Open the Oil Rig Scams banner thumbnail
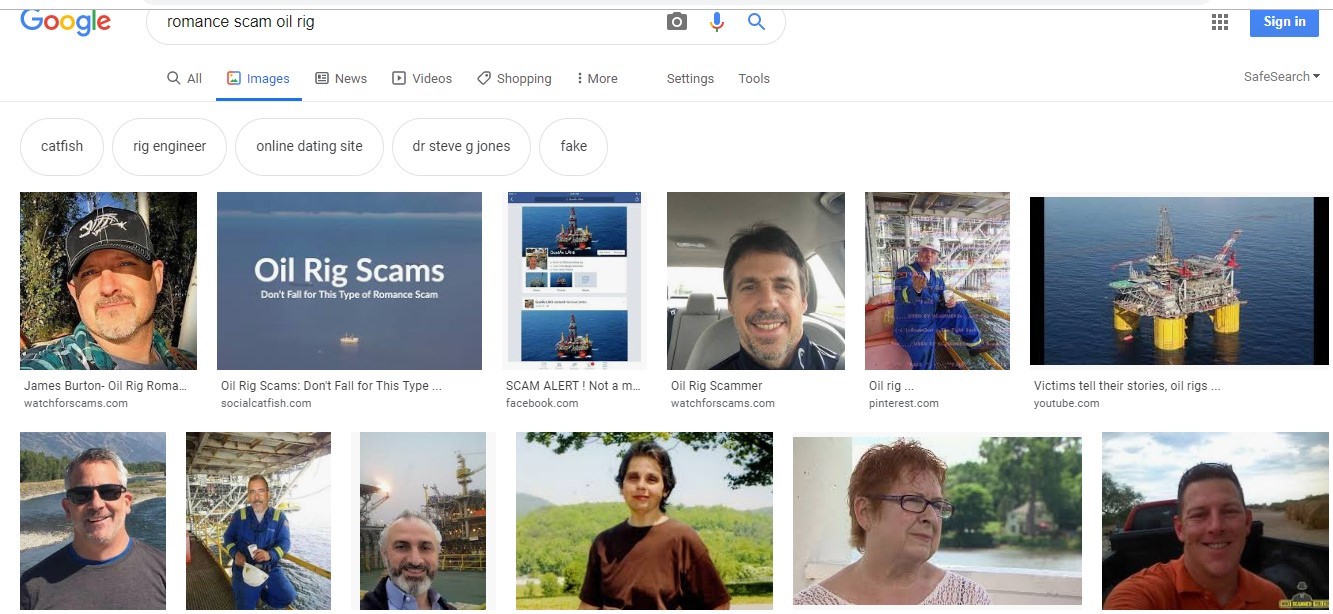Screen dimensions: 1333x614 (349, 281)
